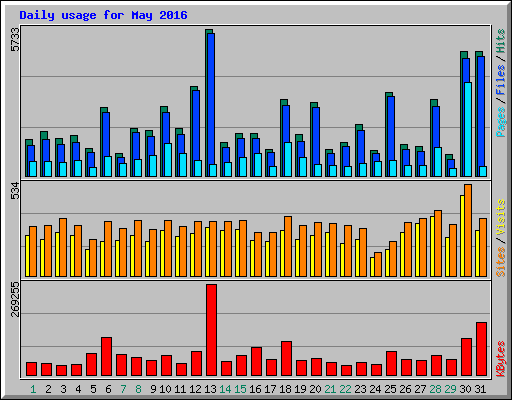Click green weekend day label 15
This screenshot has width=512, height=400.
tap(240, 389)
